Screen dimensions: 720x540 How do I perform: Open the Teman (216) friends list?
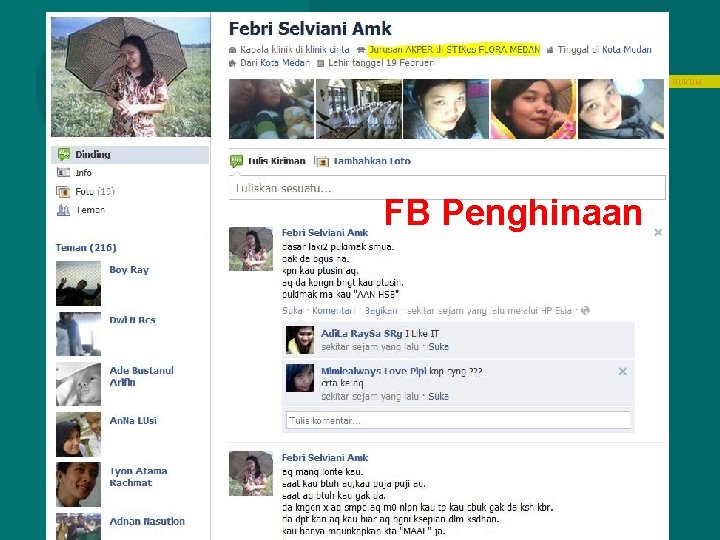click(86, 248)
